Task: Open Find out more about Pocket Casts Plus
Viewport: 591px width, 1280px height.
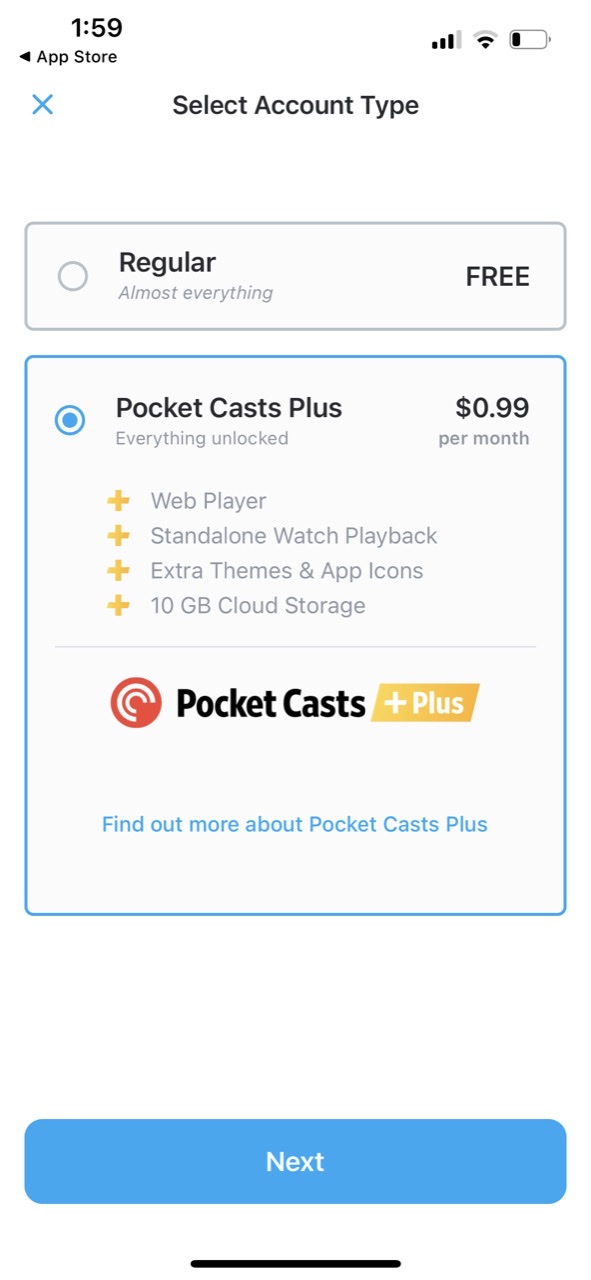Action: pos(295,824)
